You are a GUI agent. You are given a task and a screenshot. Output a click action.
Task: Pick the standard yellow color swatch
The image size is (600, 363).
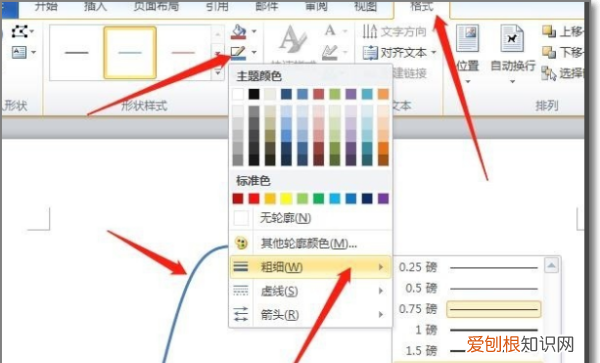(x=286, y=199)
